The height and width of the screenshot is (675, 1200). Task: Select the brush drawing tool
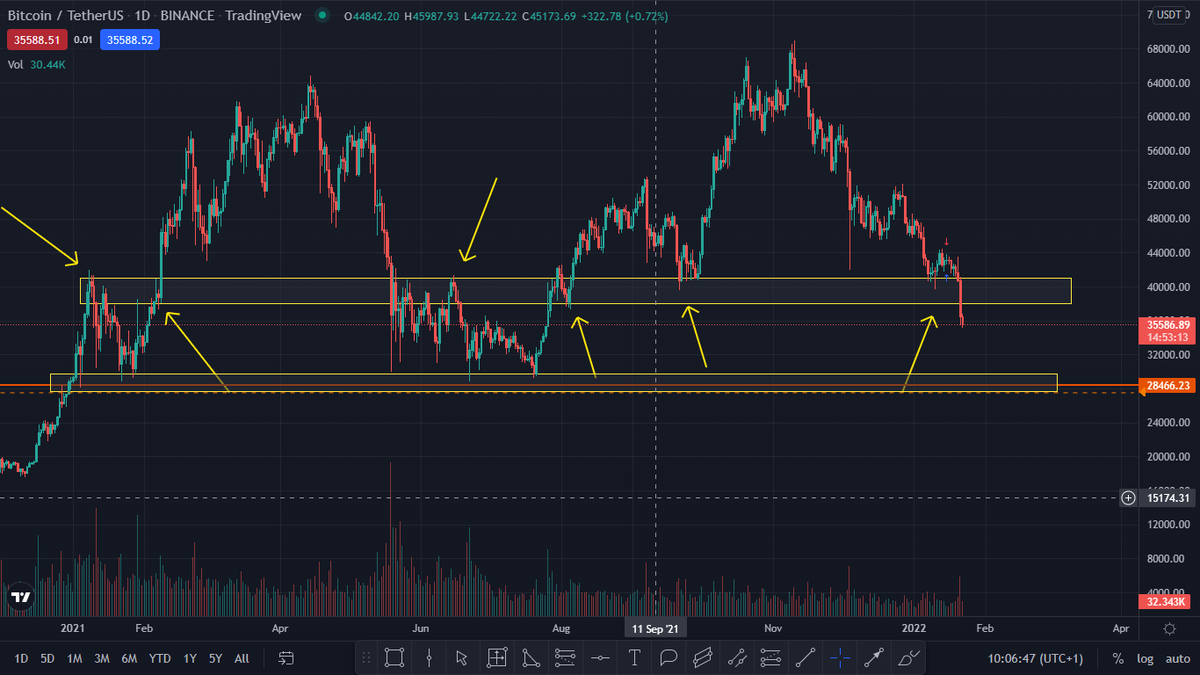tap(908, 658)
